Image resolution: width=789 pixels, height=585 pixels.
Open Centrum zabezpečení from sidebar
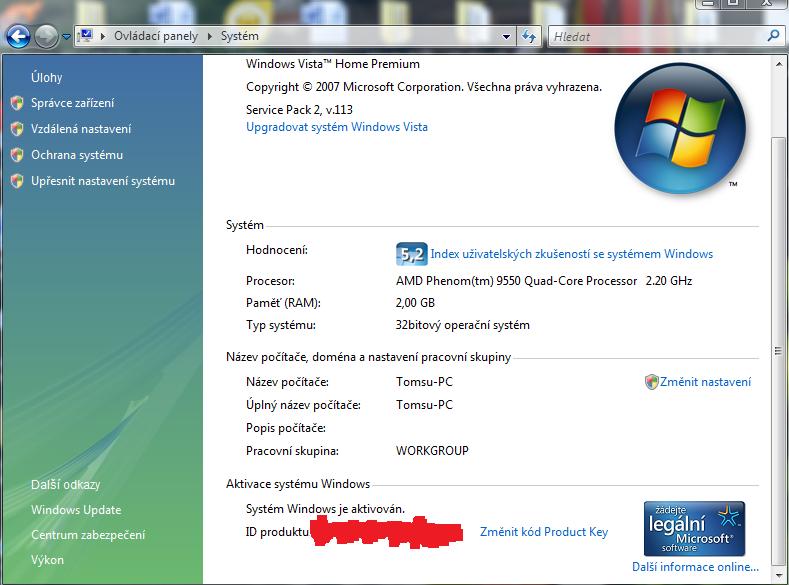[x=88, y=535]
